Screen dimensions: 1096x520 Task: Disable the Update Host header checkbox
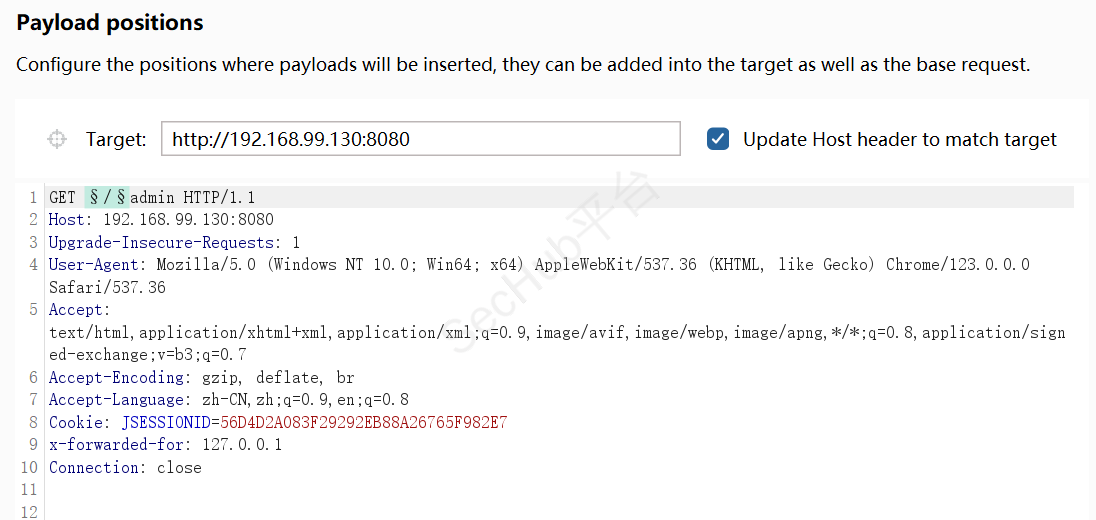[718, 139]
